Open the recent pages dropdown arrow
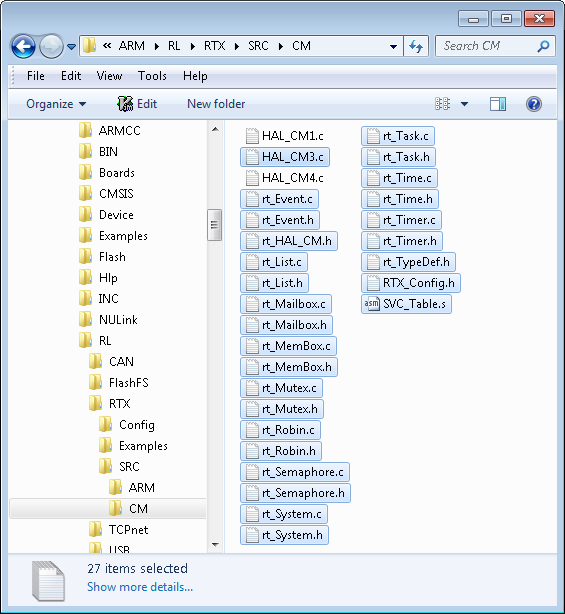The image size is (565, 614). pyautogui.click(x=71, y=47)
